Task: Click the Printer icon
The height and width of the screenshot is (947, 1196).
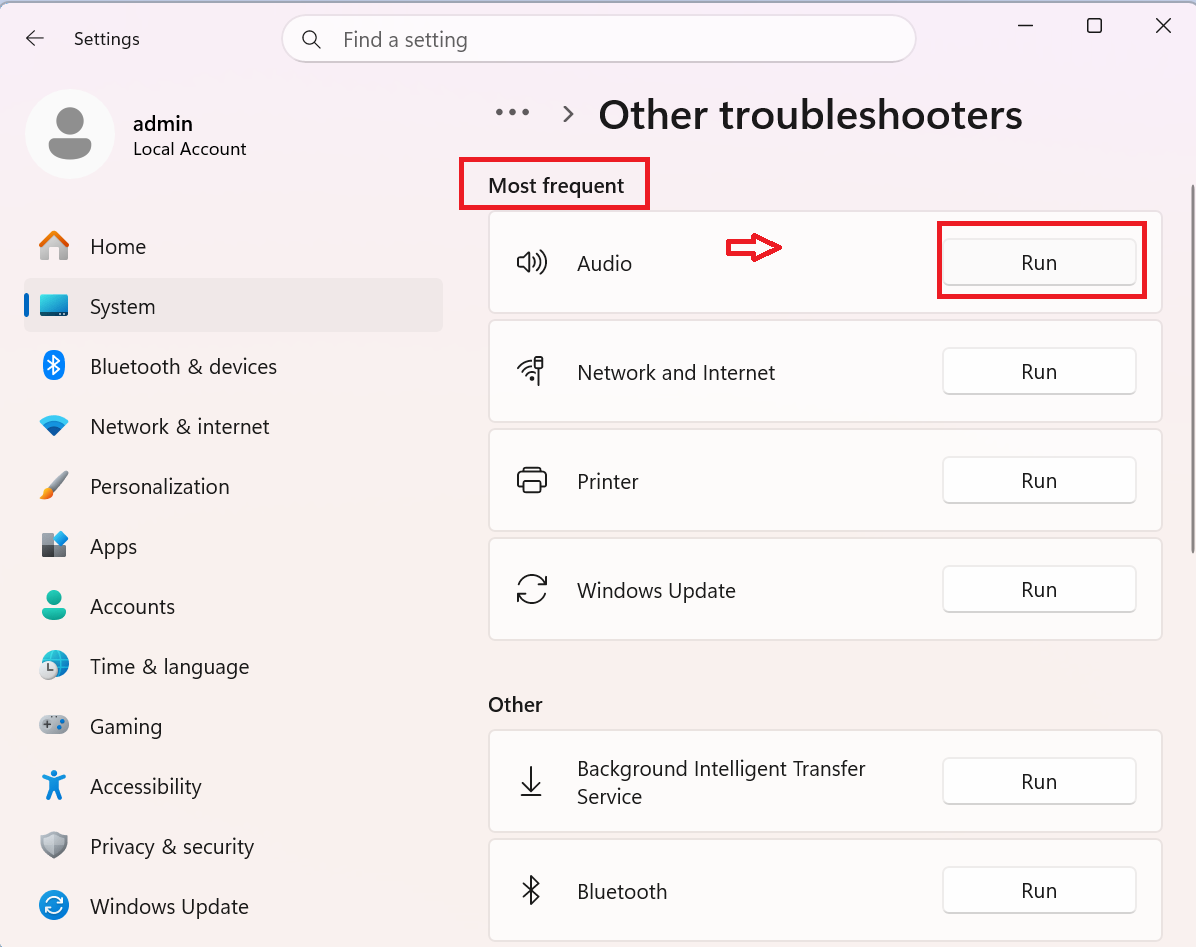Action: 532,480
